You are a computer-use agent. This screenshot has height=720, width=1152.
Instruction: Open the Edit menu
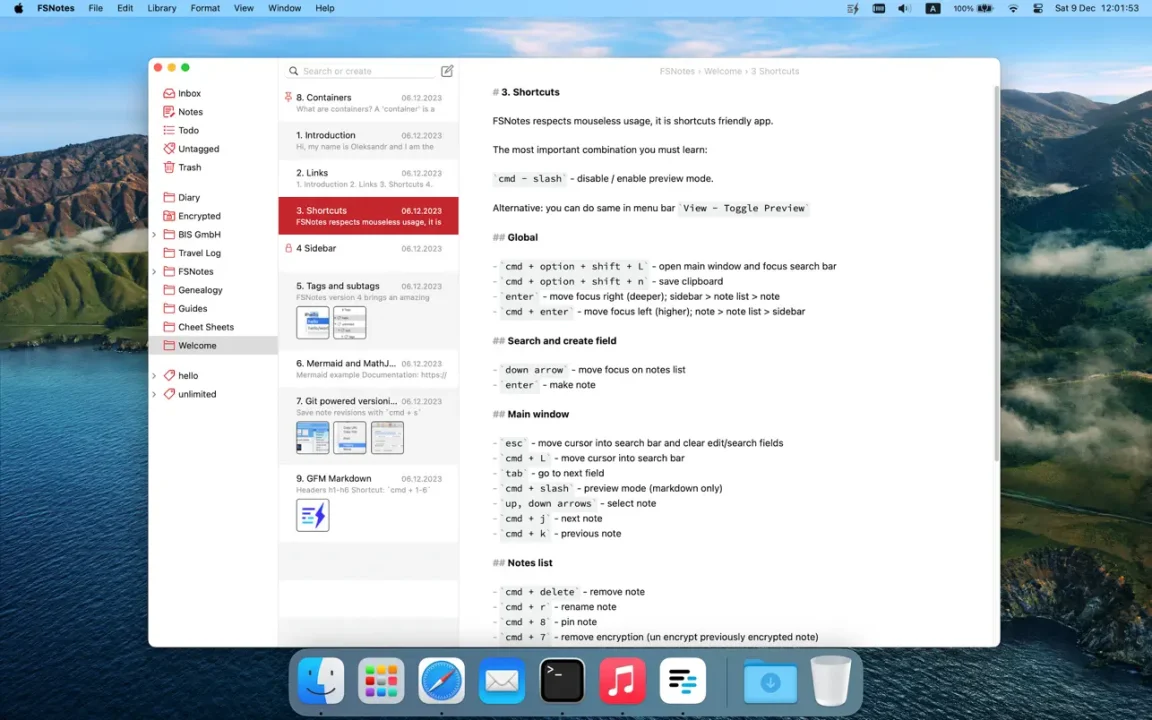pyautogui.click(x=125, y=8)
